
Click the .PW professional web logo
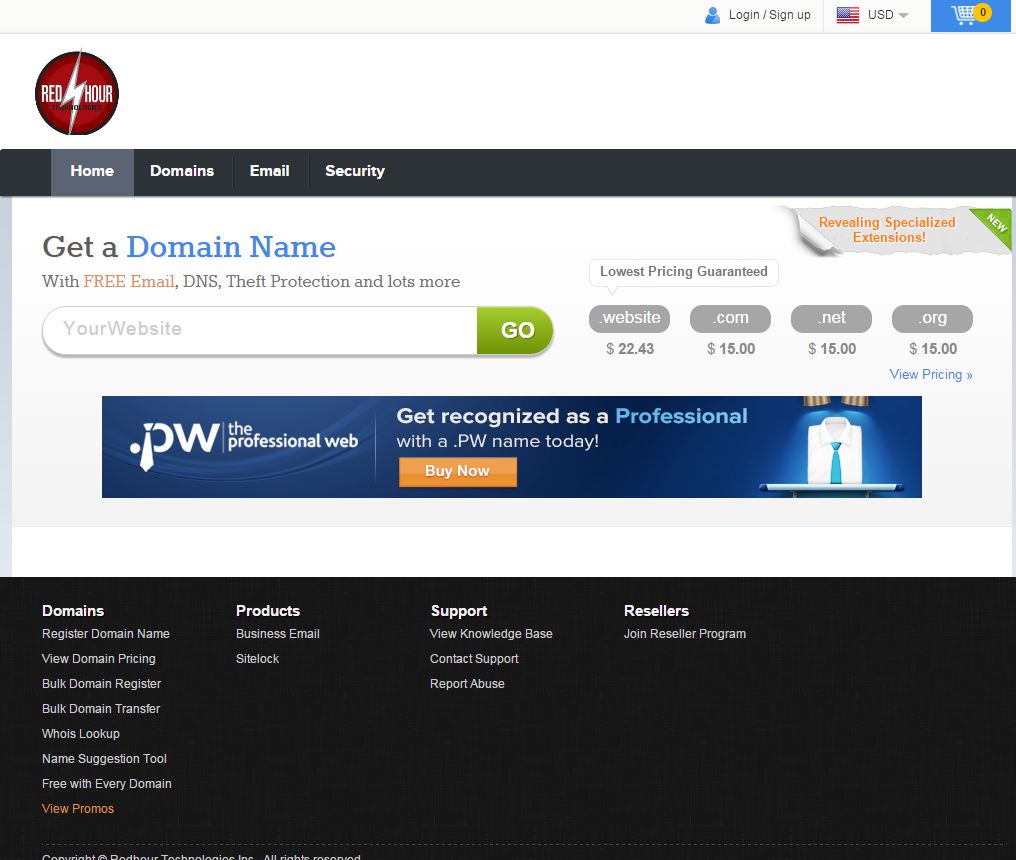coord(244,445)
